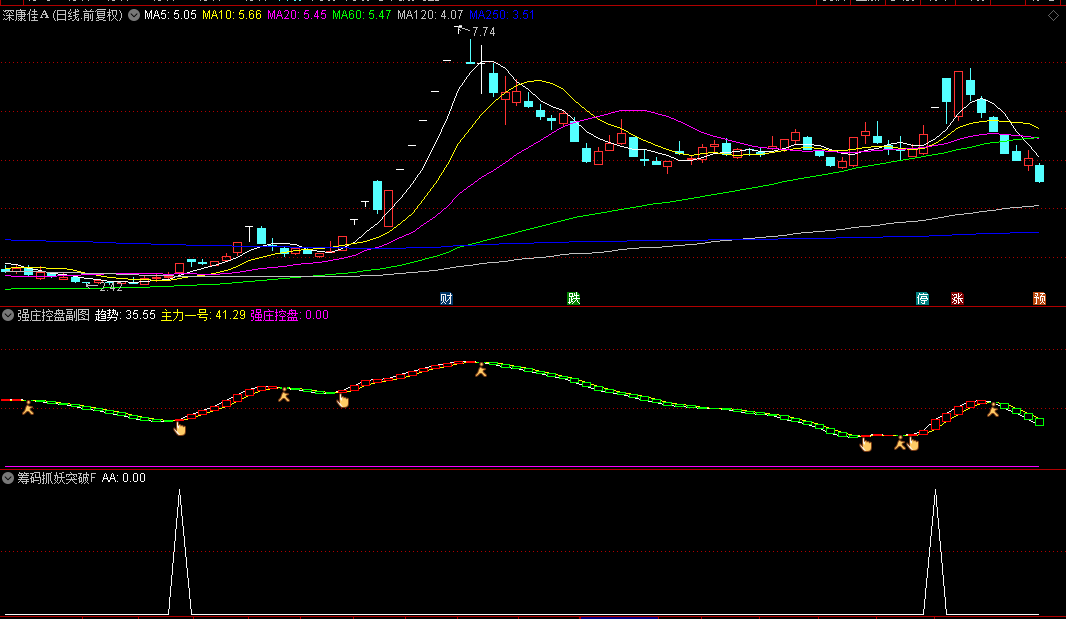Click the leftmost hand buy-signal icon

point(179,428)
